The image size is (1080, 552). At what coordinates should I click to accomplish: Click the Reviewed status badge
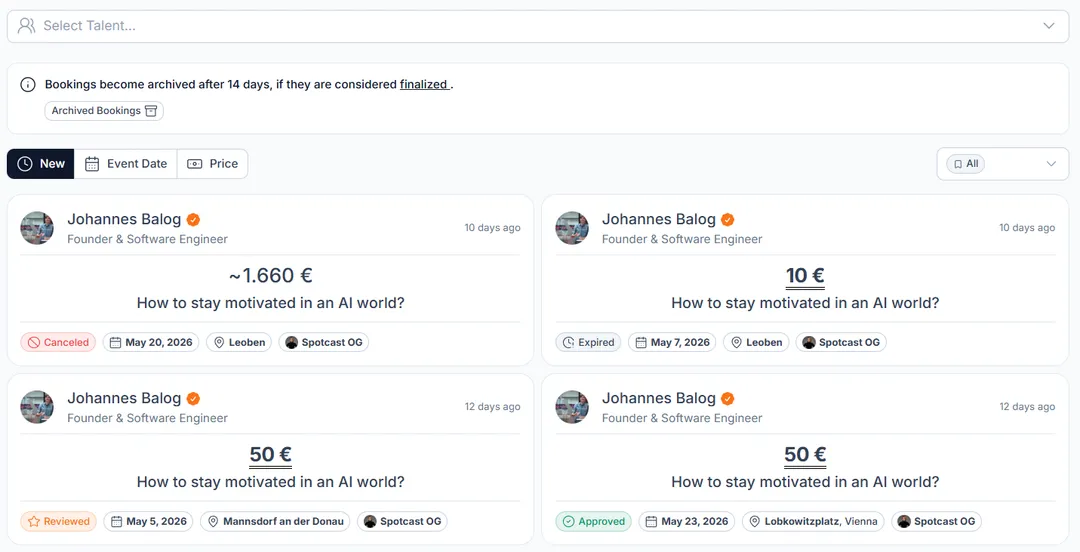coord(59,522)
